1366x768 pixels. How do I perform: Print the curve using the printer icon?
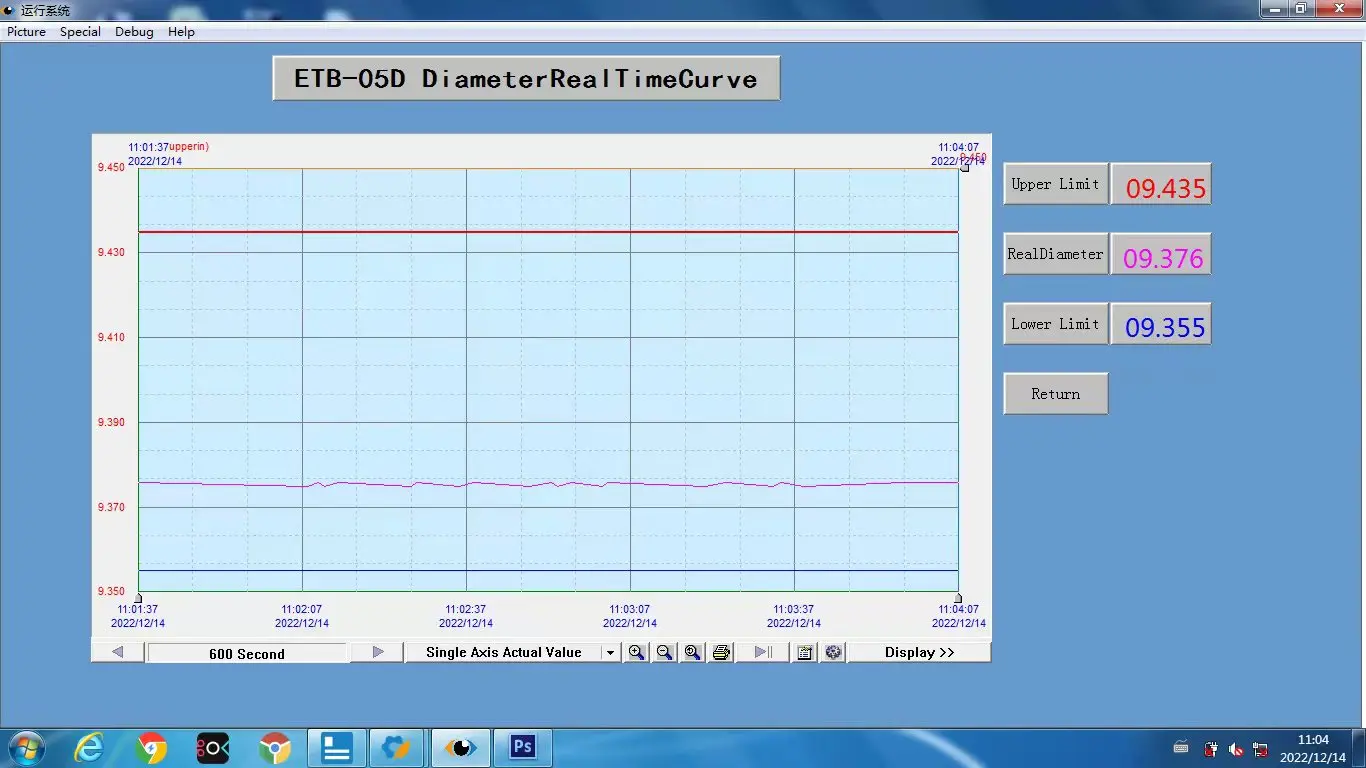point(721,652)
